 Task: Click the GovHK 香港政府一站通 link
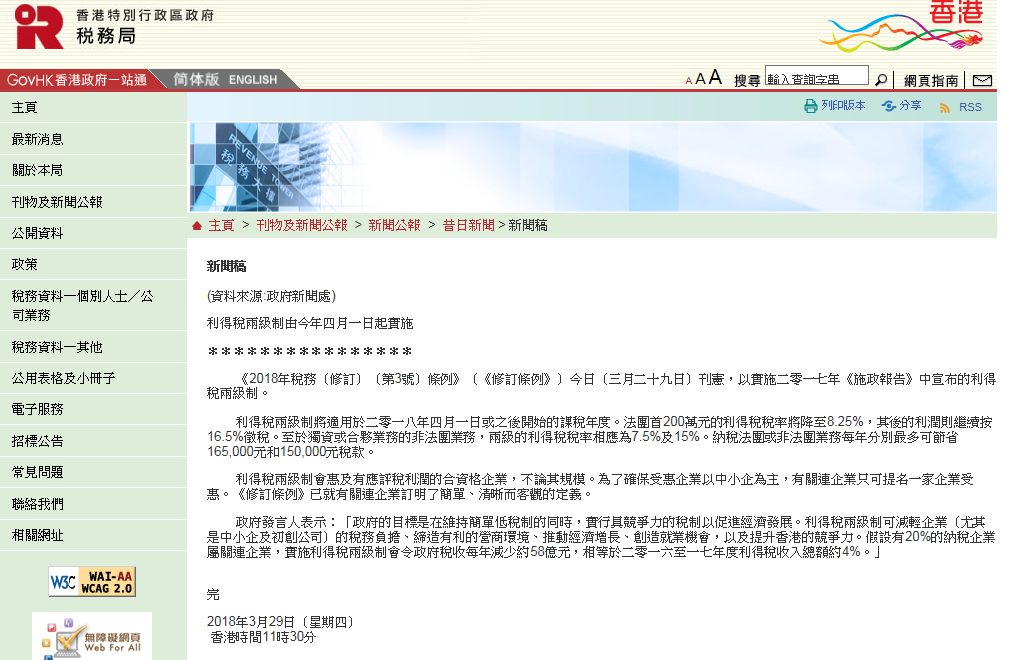click(77, 80)
